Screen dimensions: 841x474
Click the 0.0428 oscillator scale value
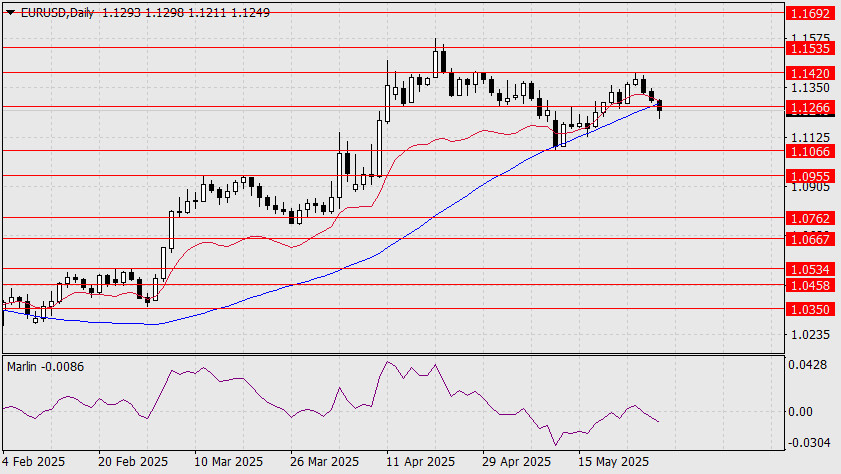808,365
